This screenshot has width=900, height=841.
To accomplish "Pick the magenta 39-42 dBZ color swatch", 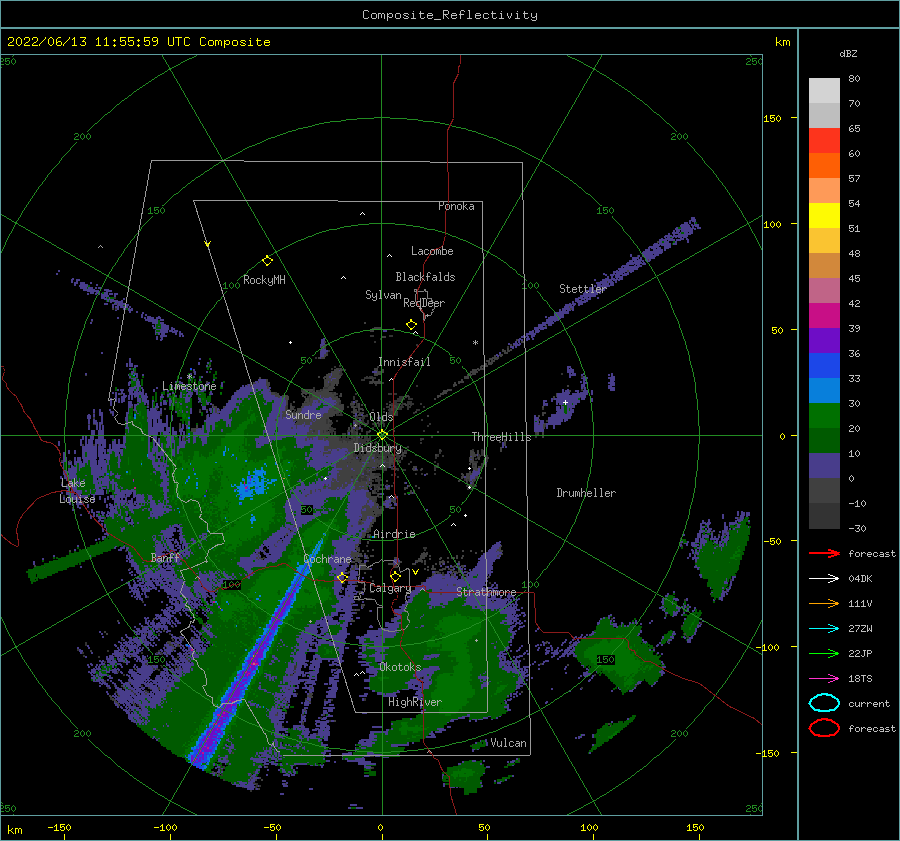I will (824, 316).
